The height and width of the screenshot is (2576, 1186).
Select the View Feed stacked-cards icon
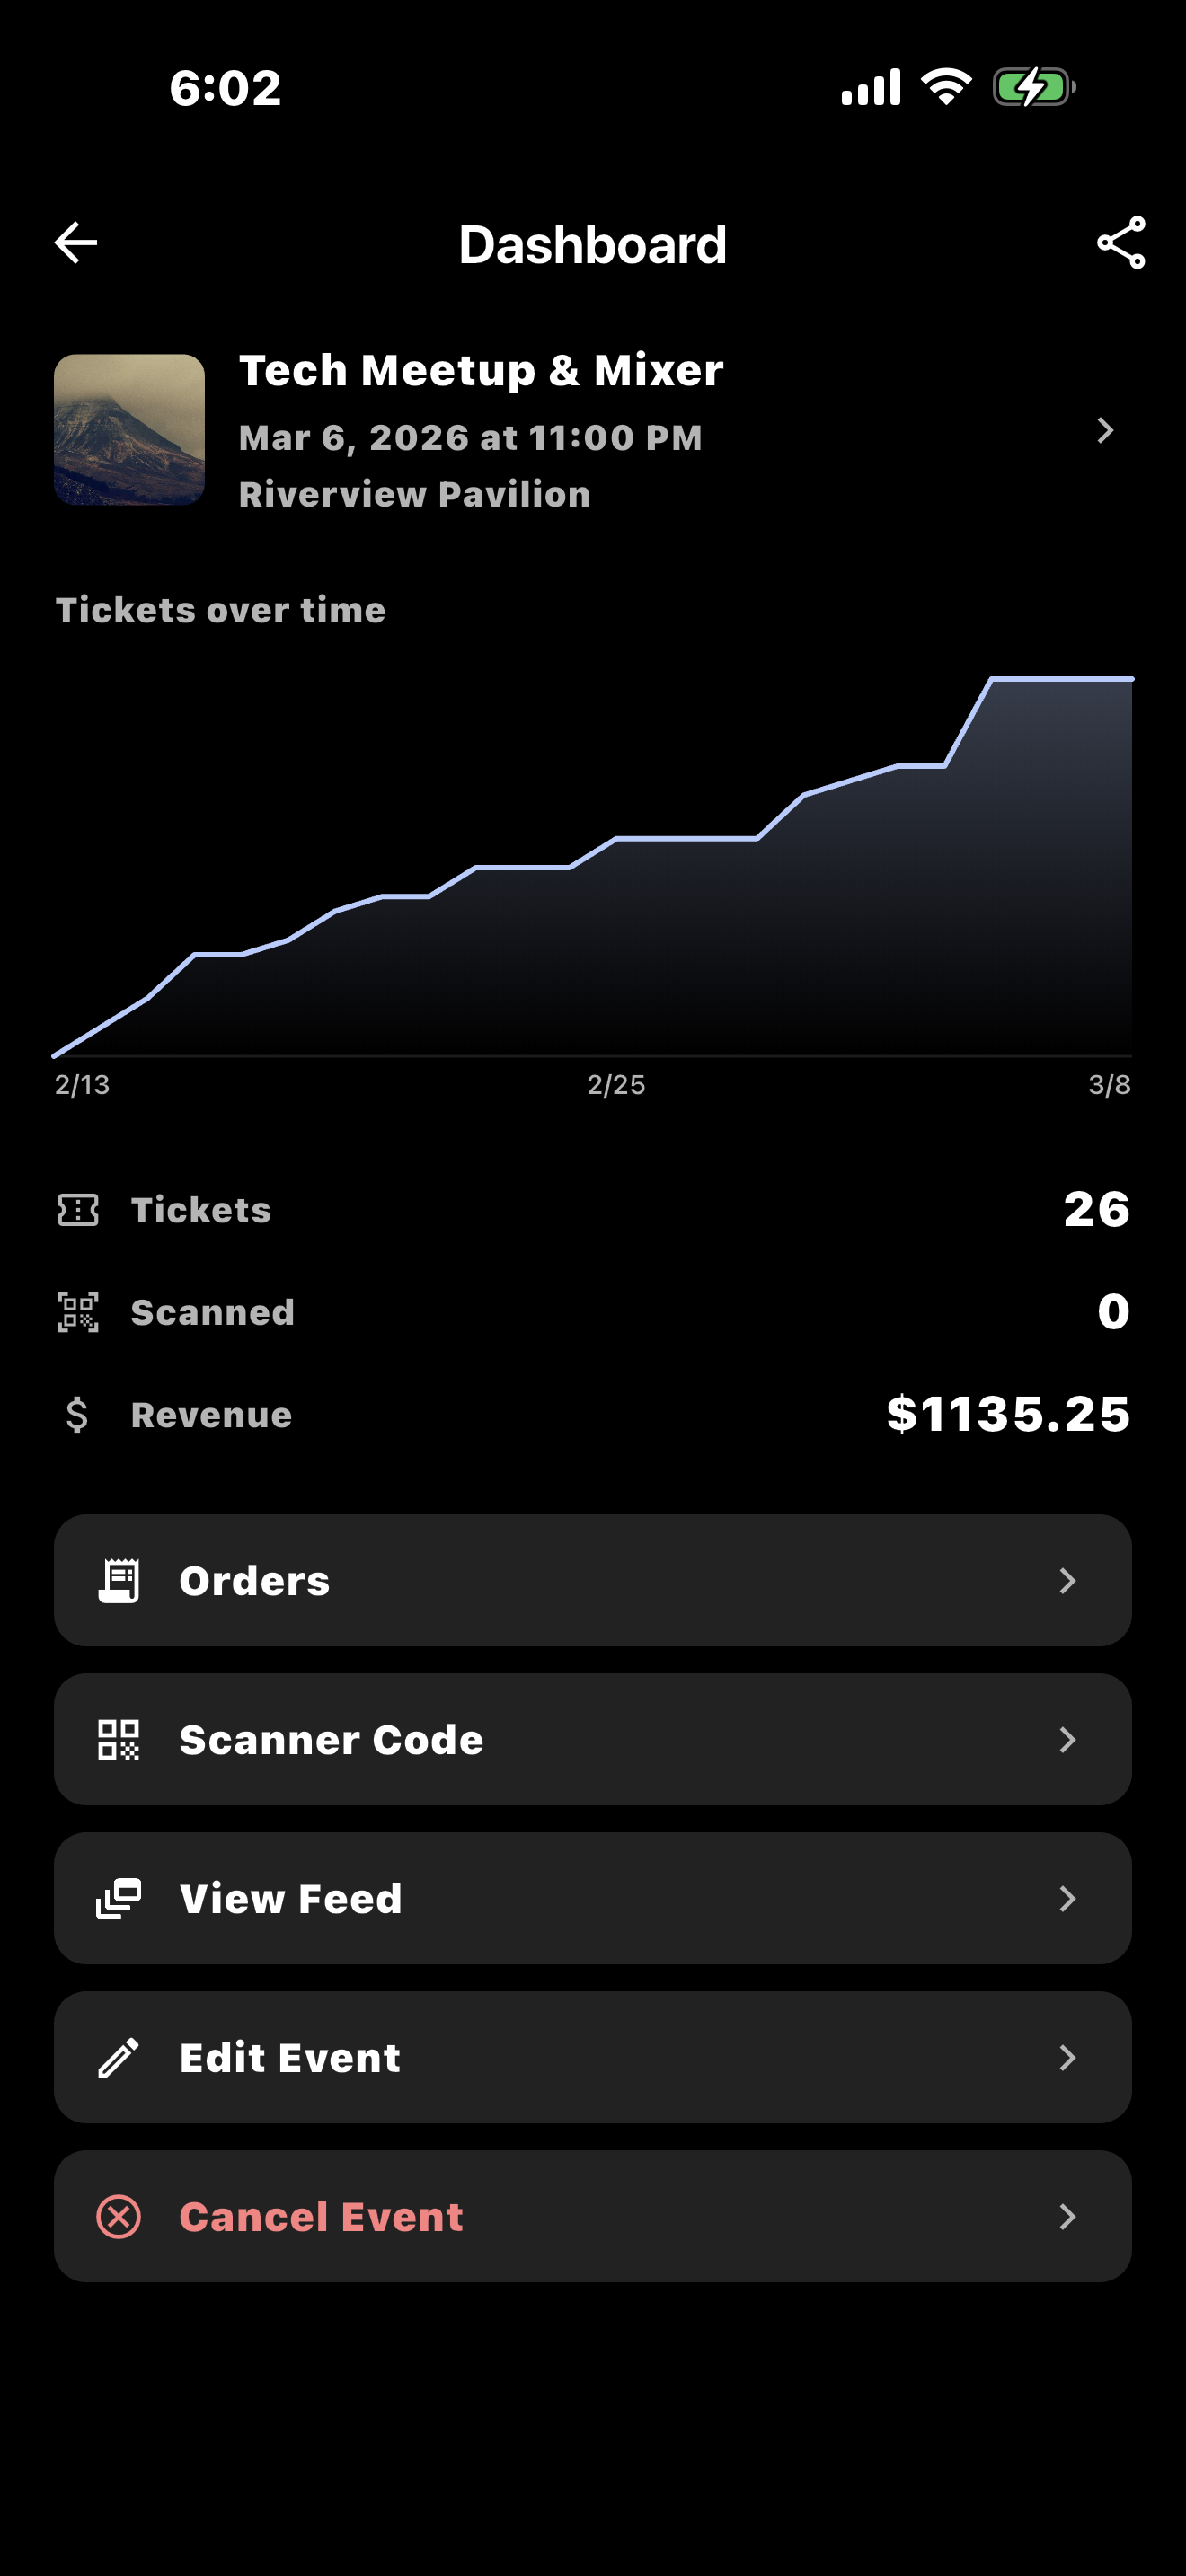(119, 1899)
